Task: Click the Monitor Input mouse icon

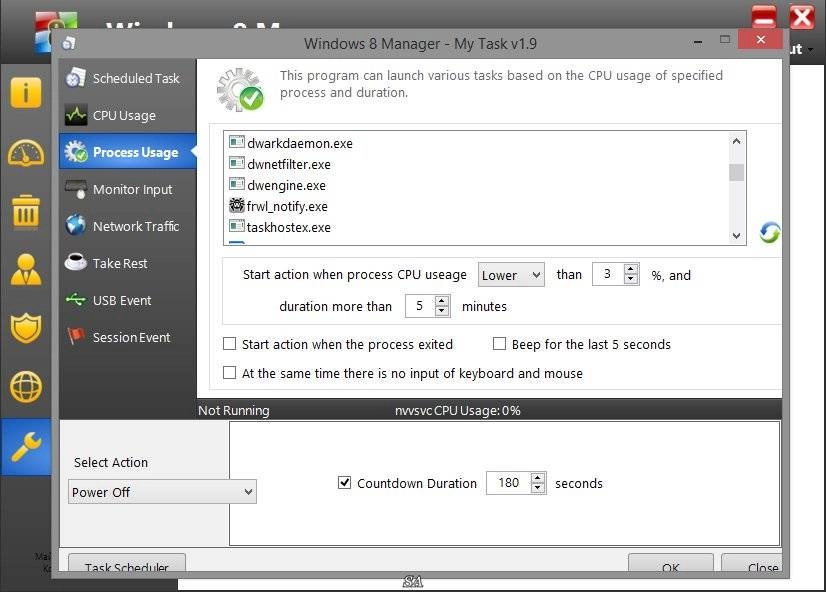Action: [x=76, y=189]
